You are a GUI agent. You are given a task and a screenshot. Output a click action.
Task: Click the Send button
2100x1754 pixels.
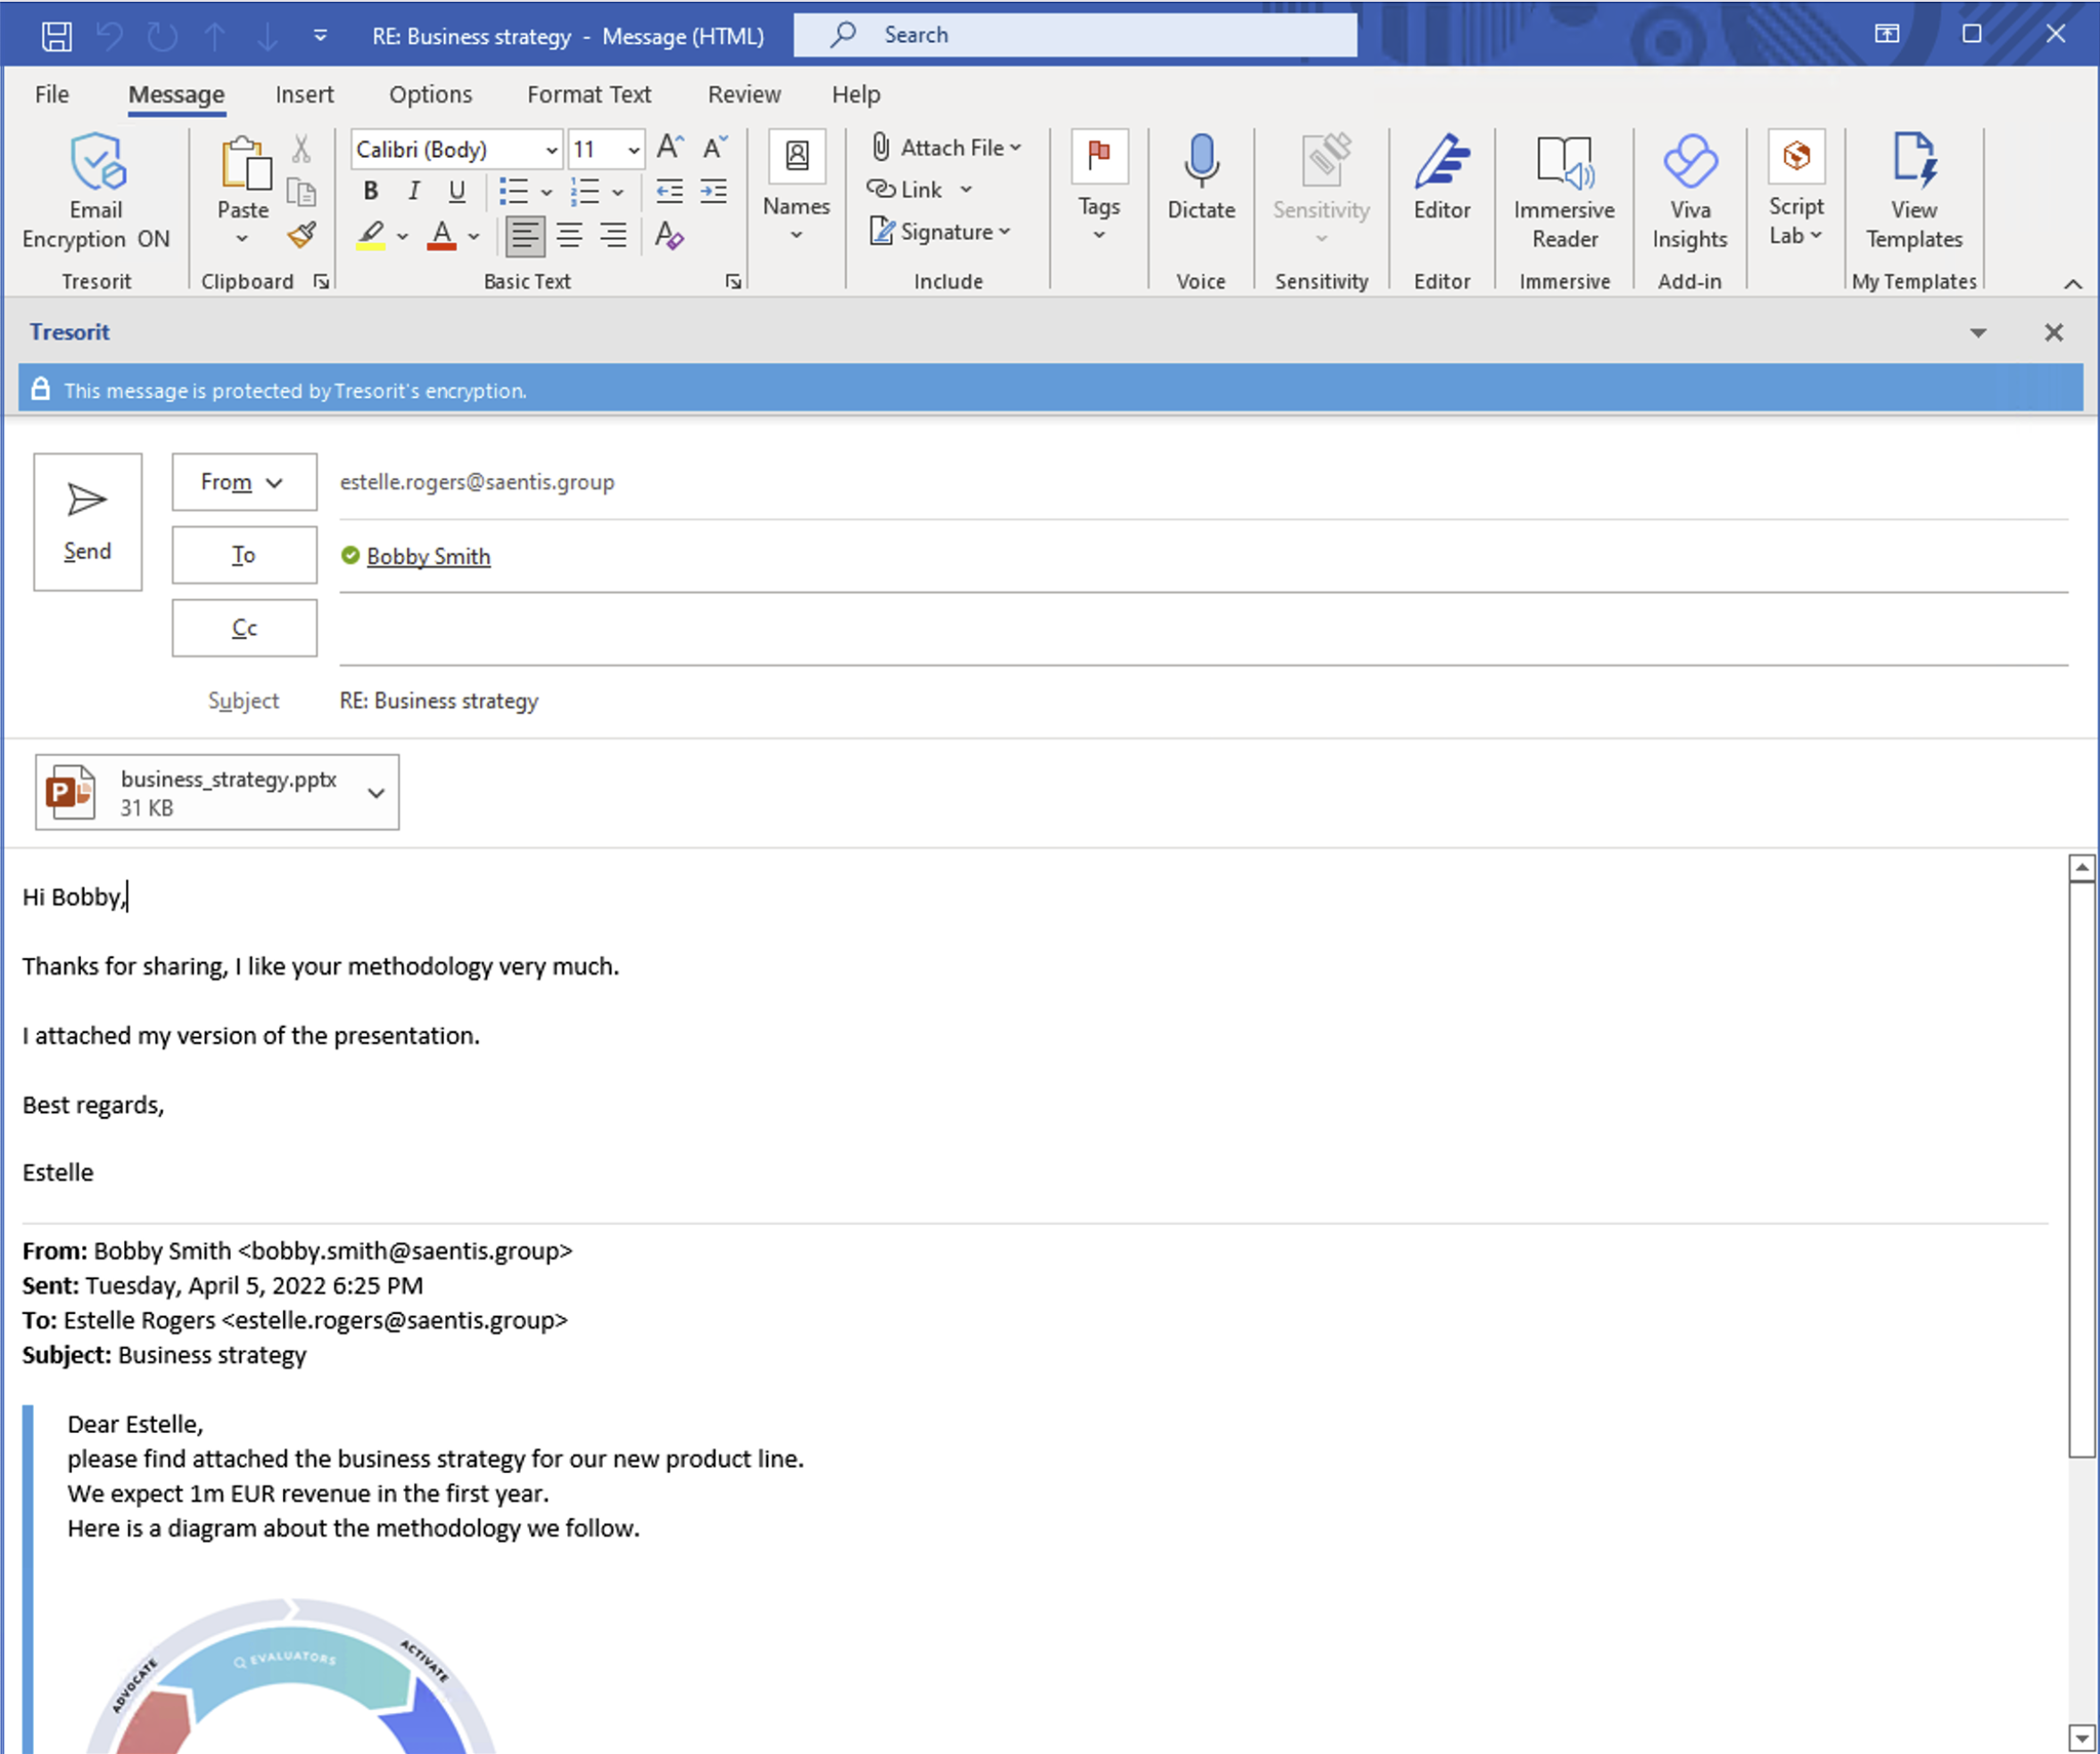(x=88, y=522)
